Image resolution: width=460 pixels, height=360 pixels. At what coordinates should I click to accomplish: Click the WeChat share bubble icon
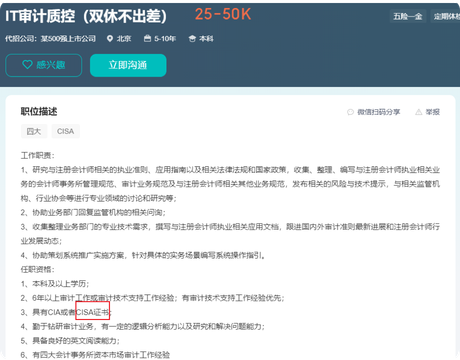coord(350,112)
